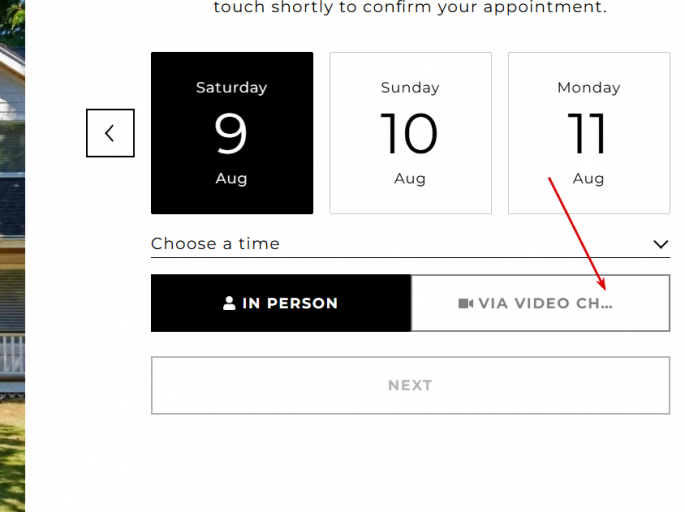Click the Saturday day label

coord(232,88)
